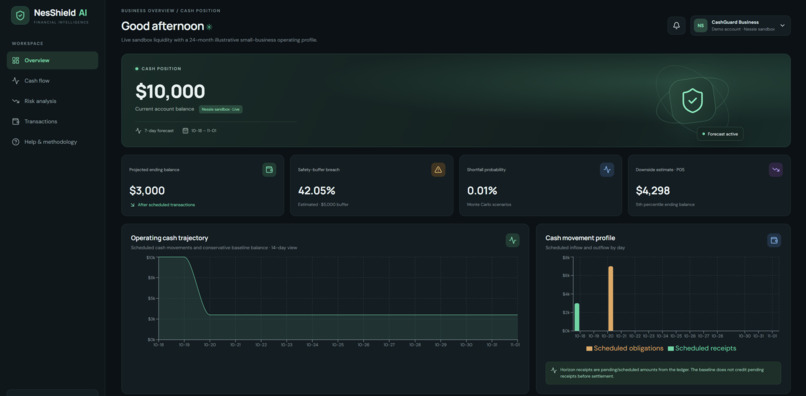Click the trend-down icon on Downside estimate
The height and width of the screenshot is (396, 806).
[776, 170]
